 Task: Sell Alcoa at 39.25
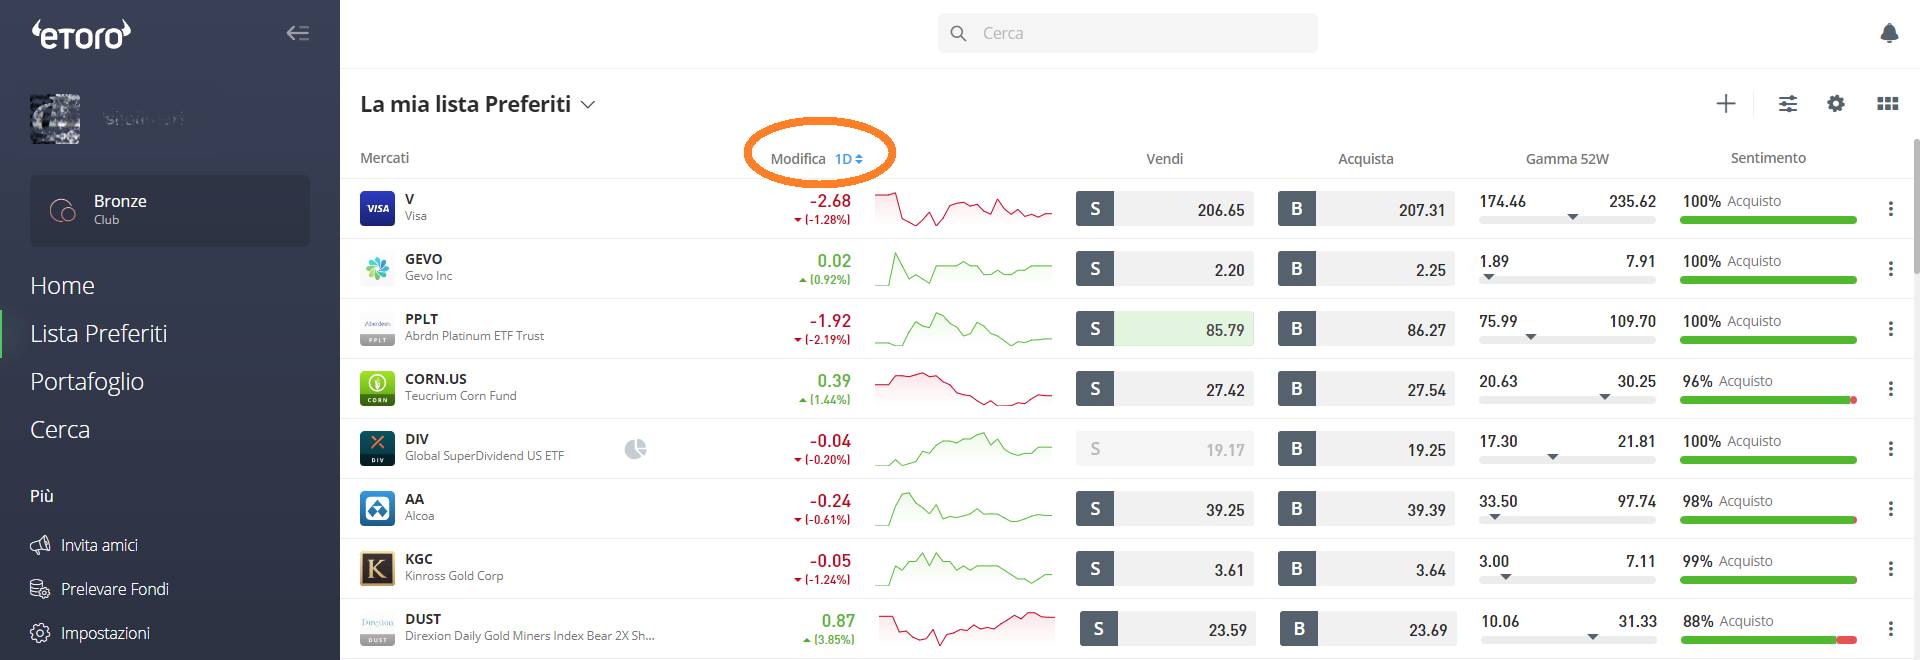[x=1165, y=509]
